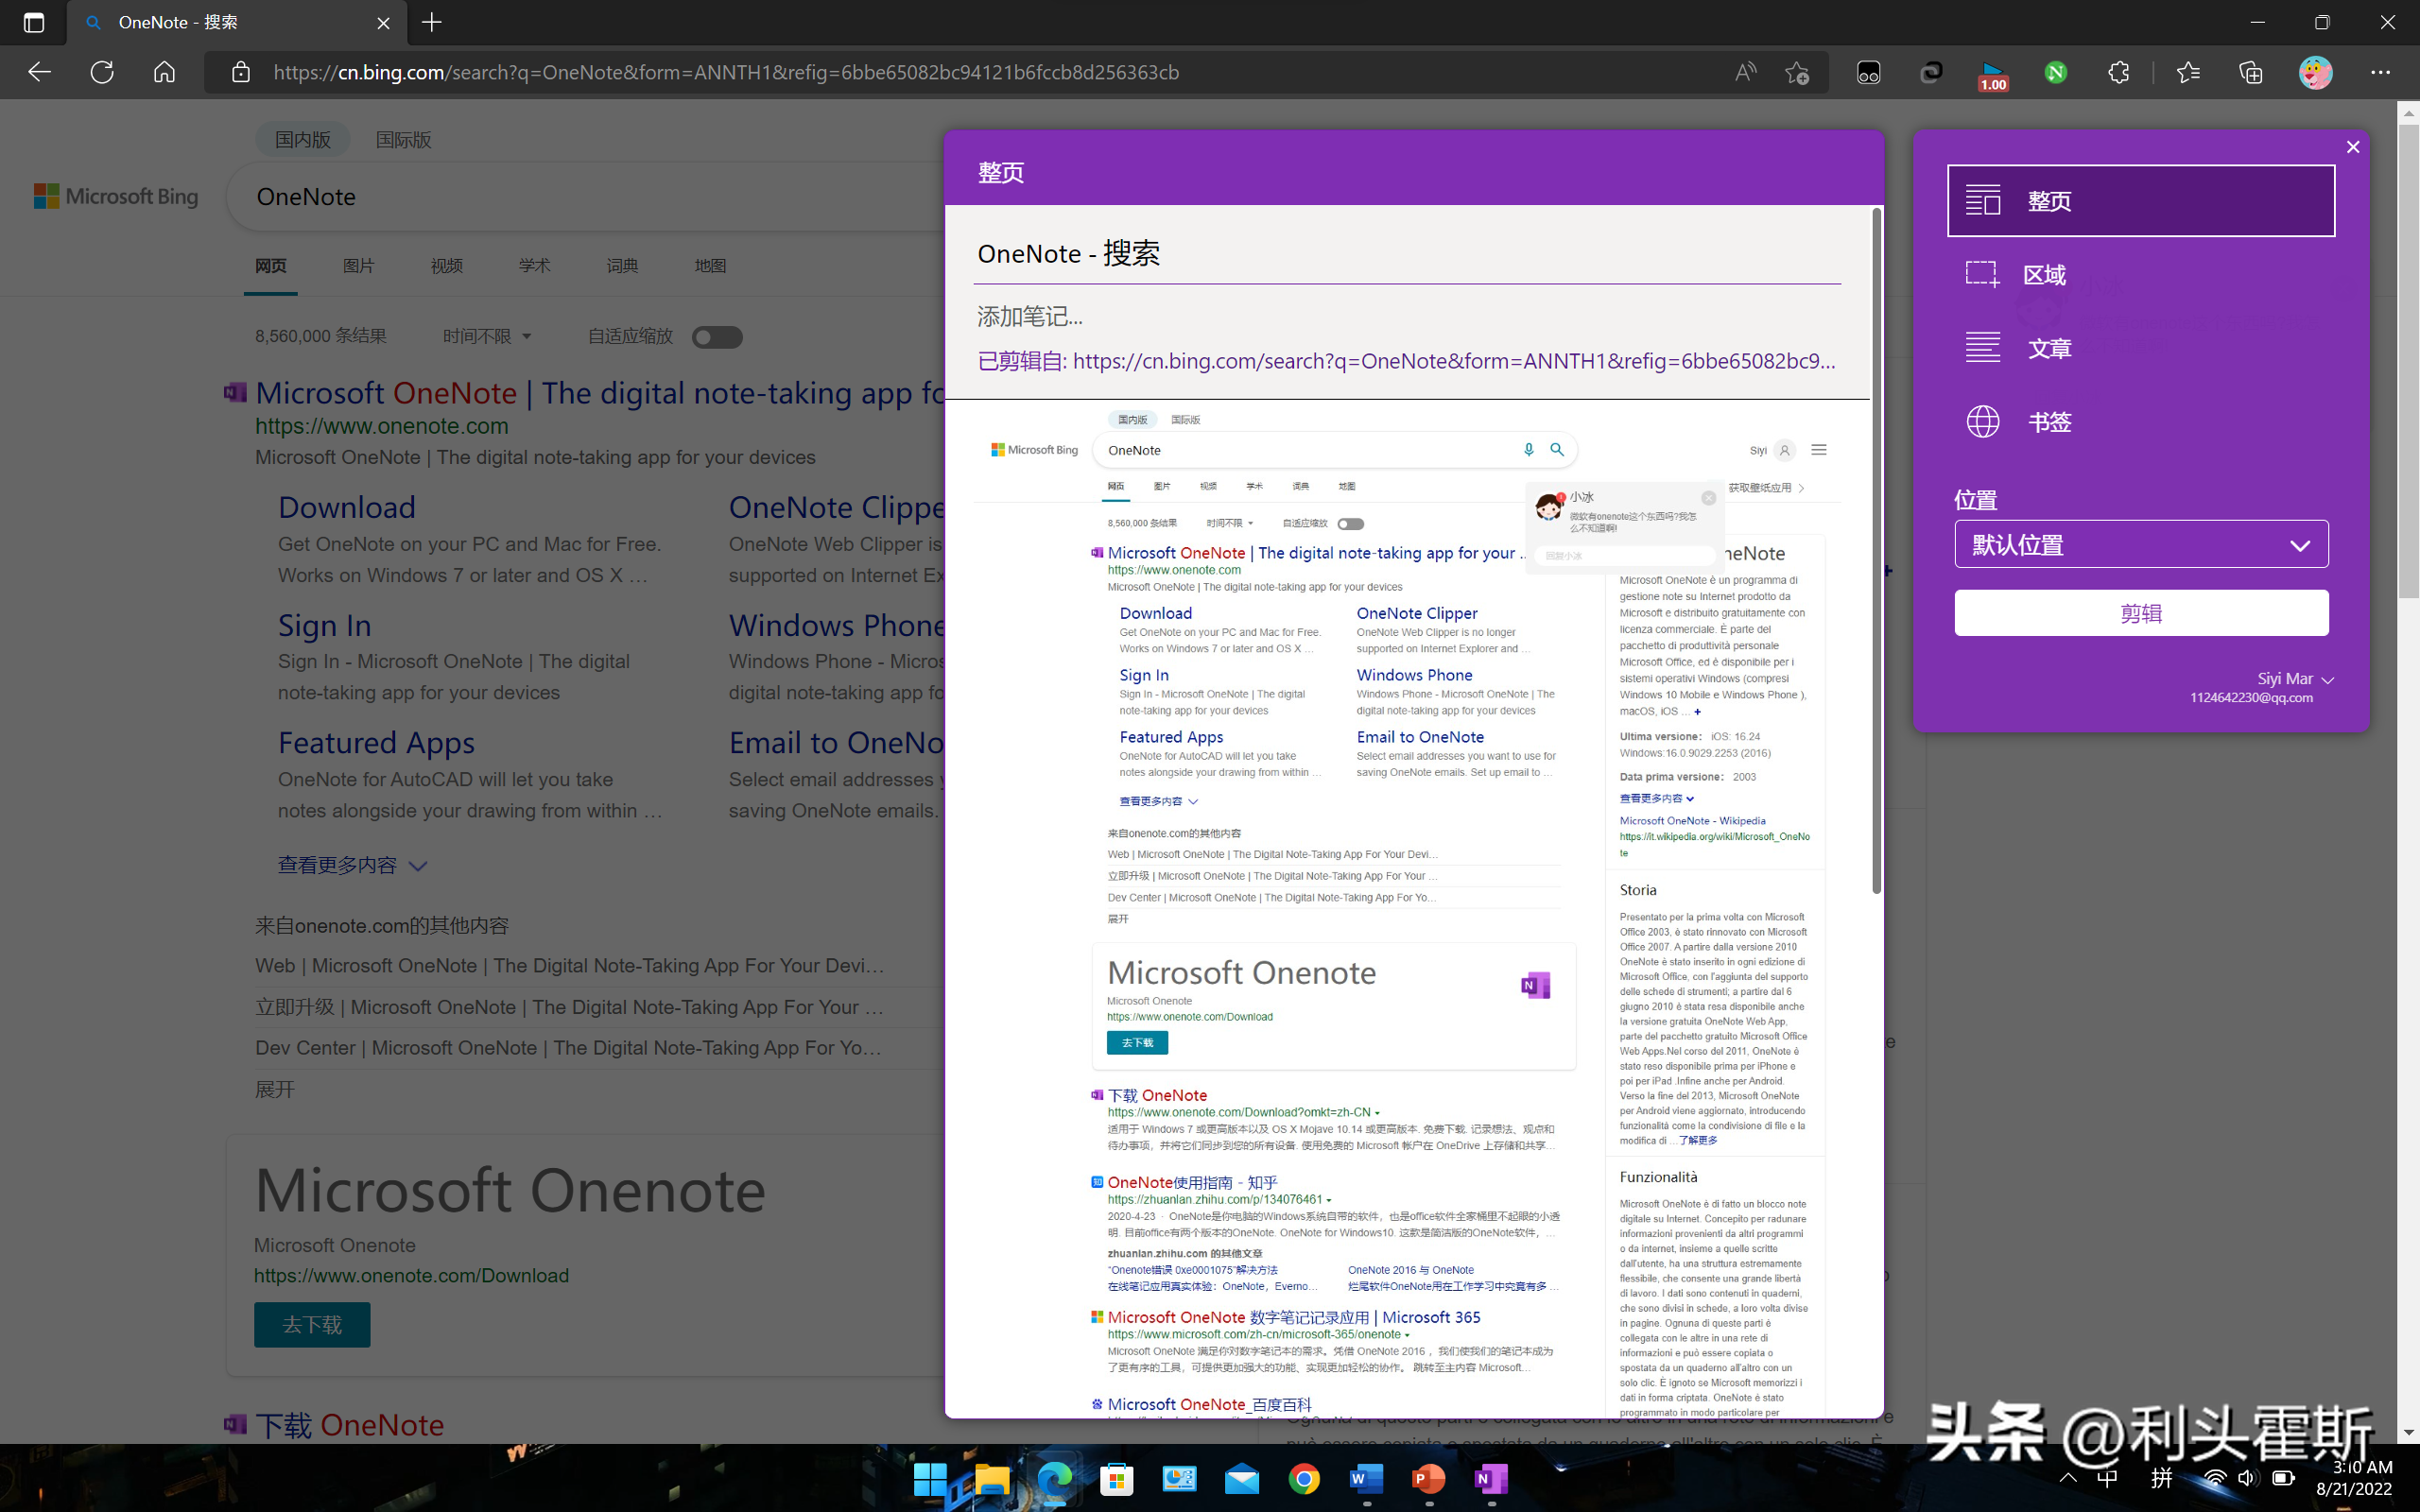
Task: Open the tab actions menu icon
Action: point(34,22)
